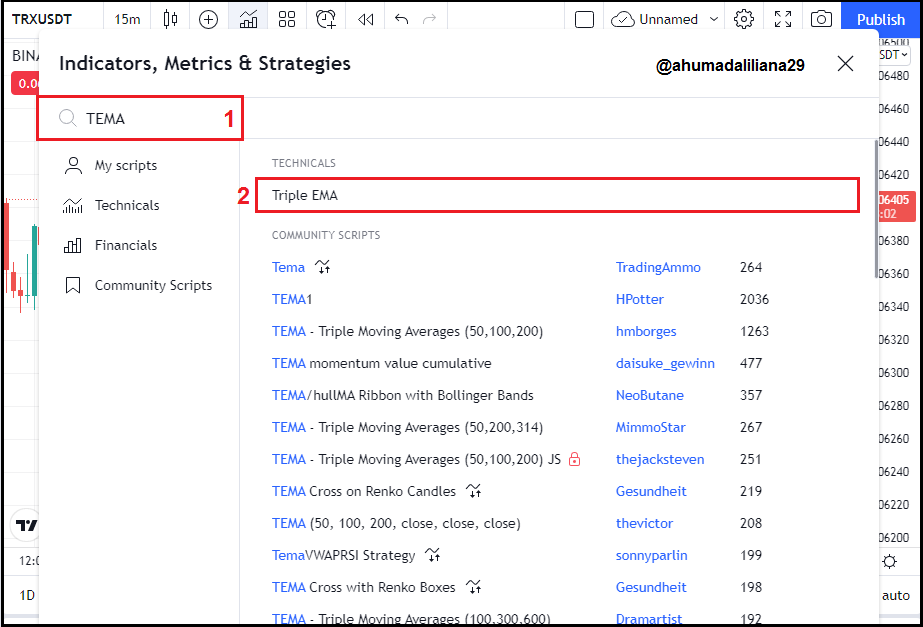Open author NeoButane profile
This screenshot has height=627, width=923.
coord(650,395)
